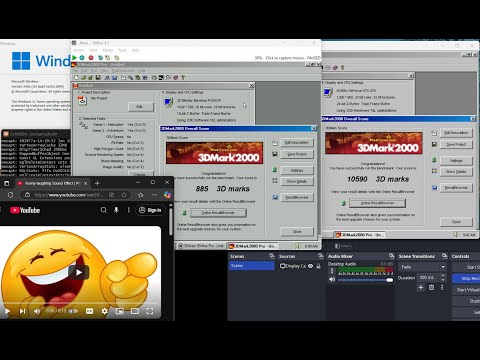Screen dimensions: 480x360
Task: Click the YouTube voice search microphone
Action: [x=116, y=210]
